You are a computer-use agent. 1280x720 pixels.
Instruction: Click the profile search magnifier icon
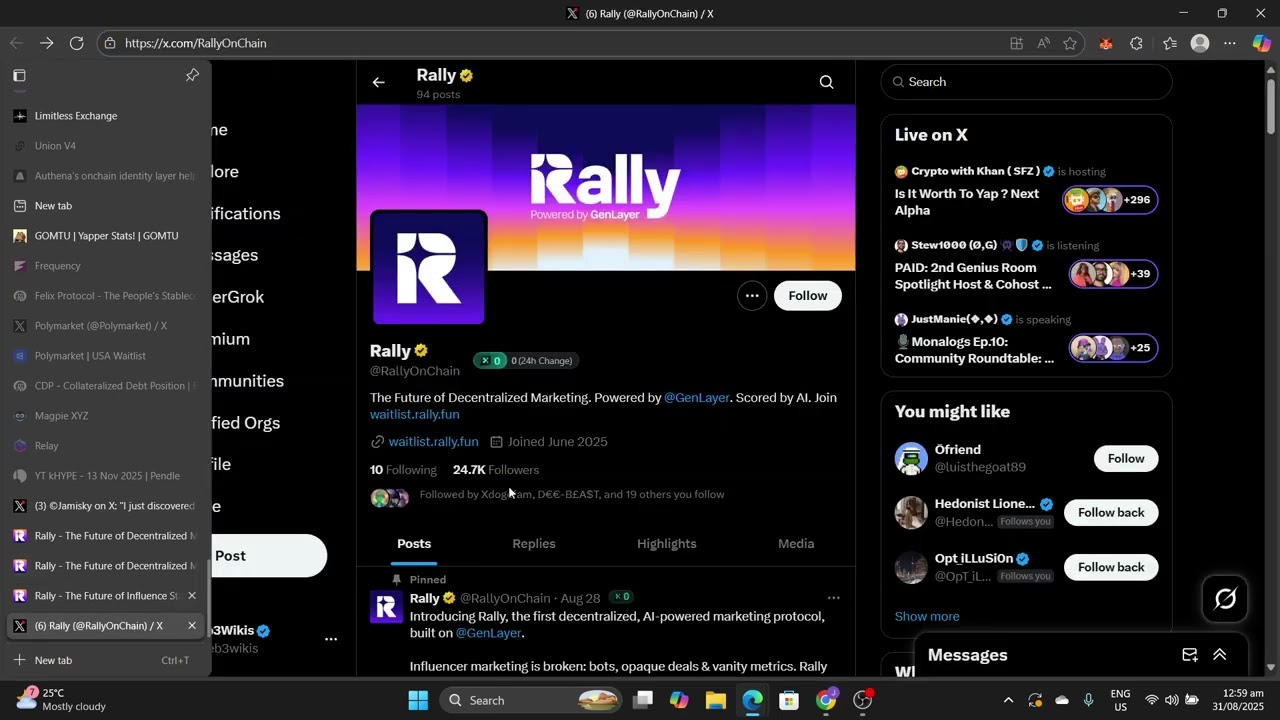[x=826, y=82]
